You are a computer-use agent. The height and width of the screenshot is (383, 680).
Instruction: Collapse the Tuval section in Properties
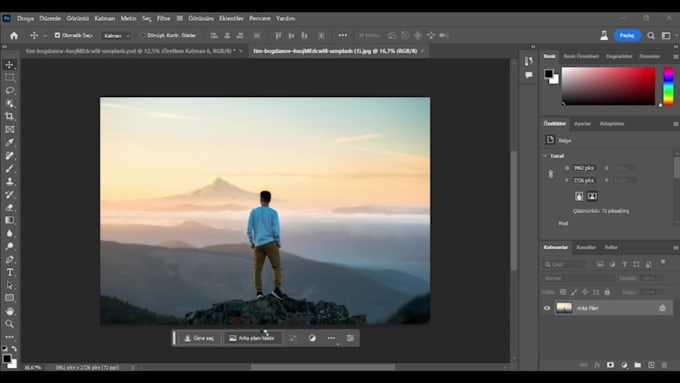tap(545, 156)
